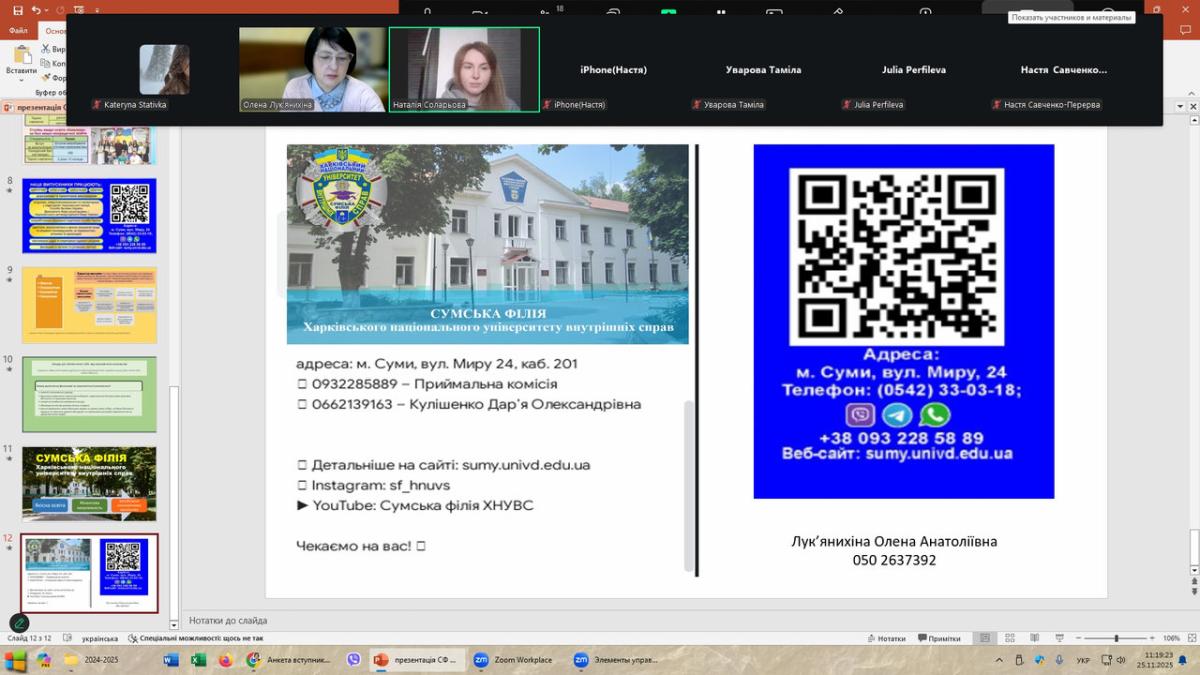The height and width of the screenshot is (675, 1200).
Task: Click Олена Лук'янихіна video tile
Action: (313, 68)
